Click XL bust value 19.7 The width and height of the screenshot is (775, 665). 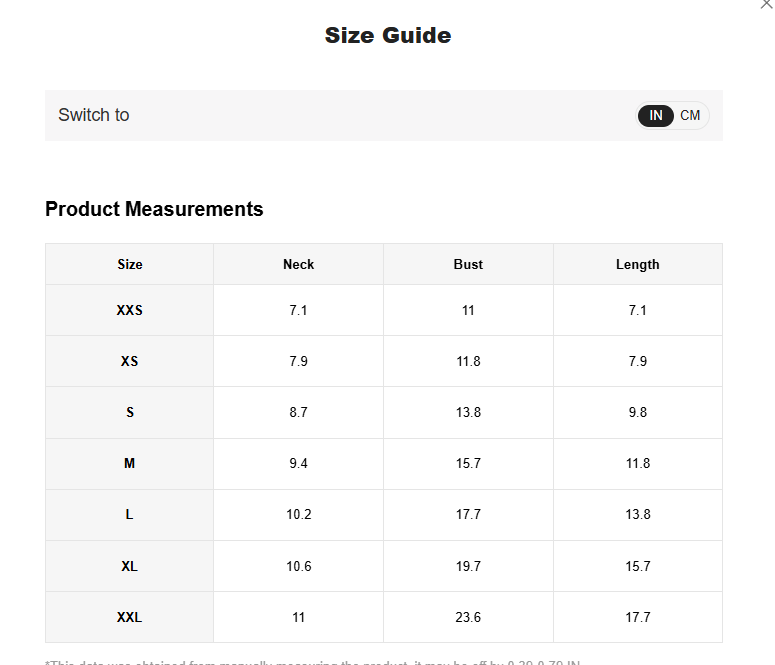pos(468,566)
